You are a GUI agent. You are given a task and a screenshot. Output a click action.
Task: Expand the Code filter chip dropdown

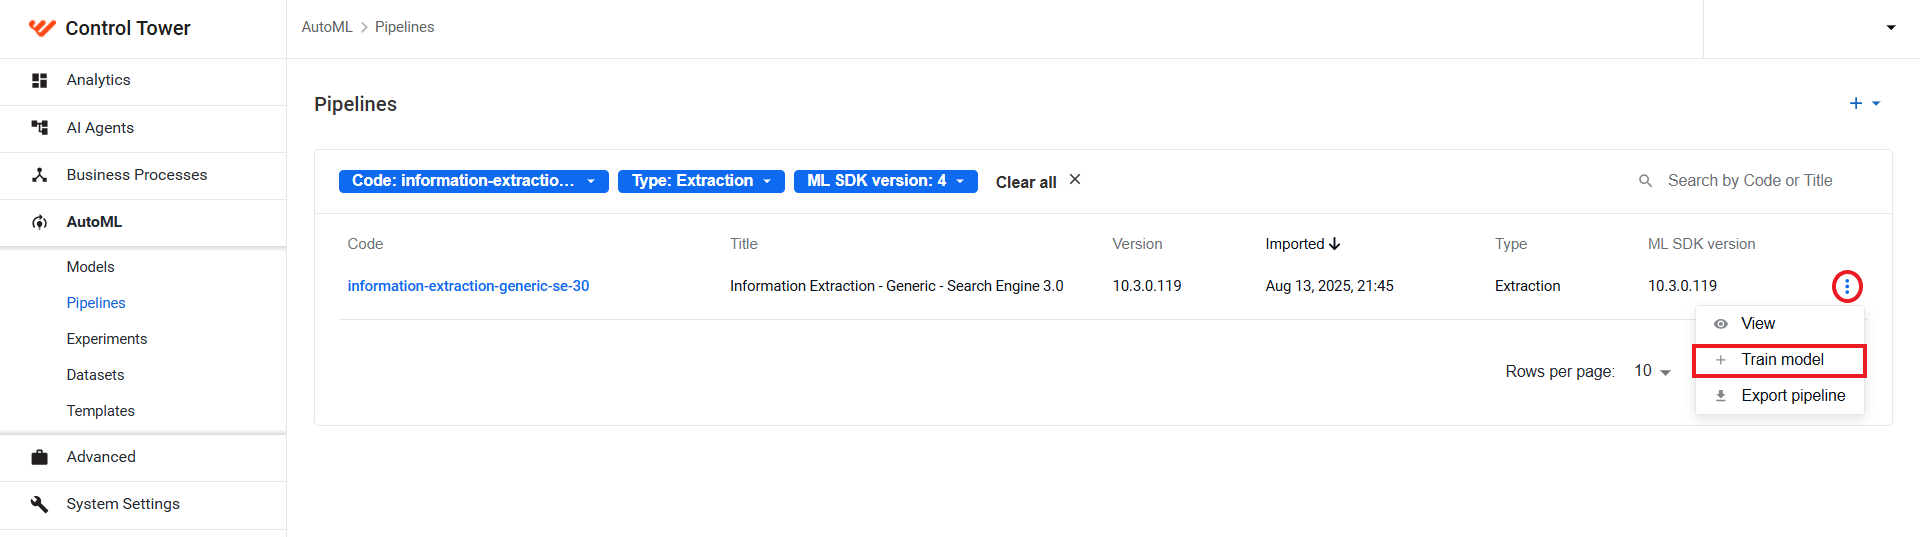click(x=591, y=181)
